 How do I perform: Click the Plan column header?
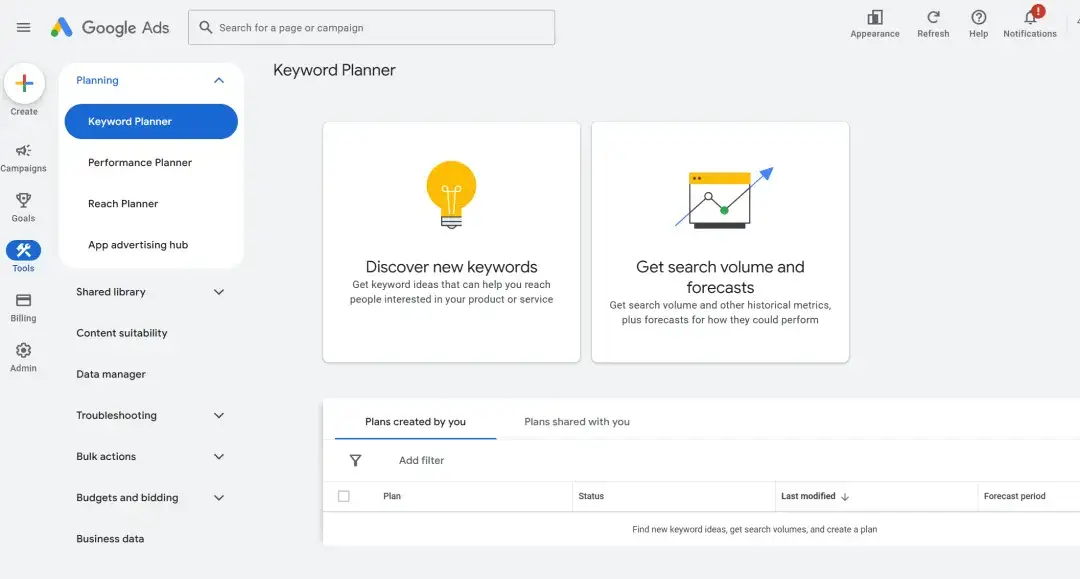coord(392,496)
